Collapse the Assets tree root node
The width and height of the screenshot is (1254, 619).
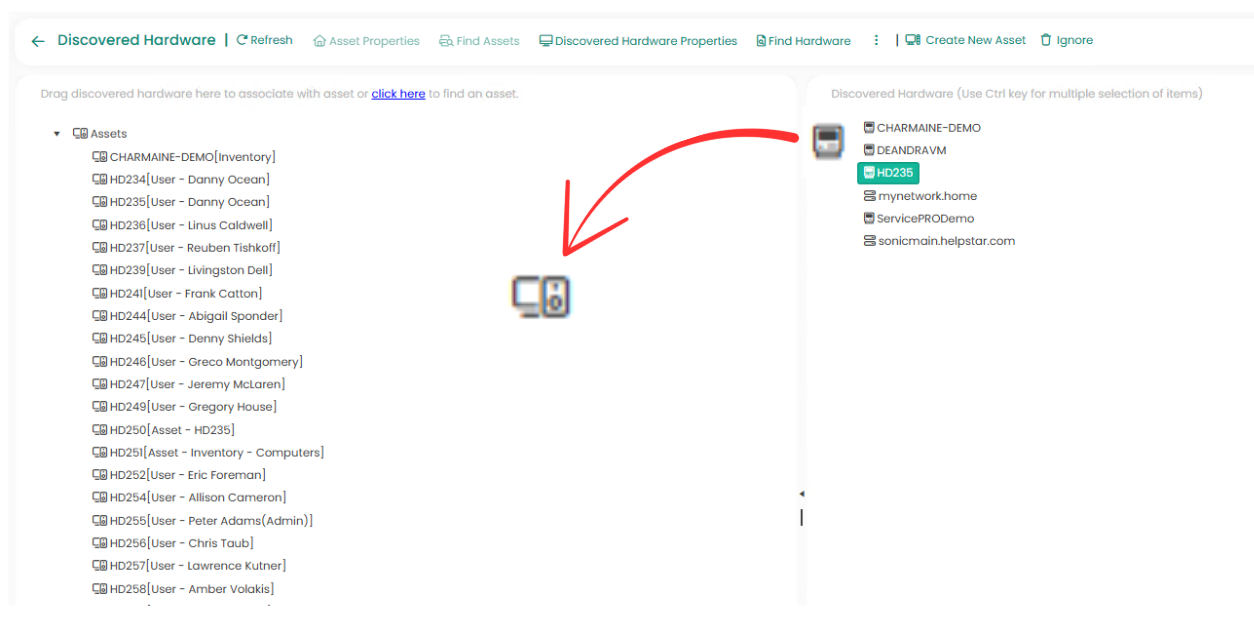point(57,134)
